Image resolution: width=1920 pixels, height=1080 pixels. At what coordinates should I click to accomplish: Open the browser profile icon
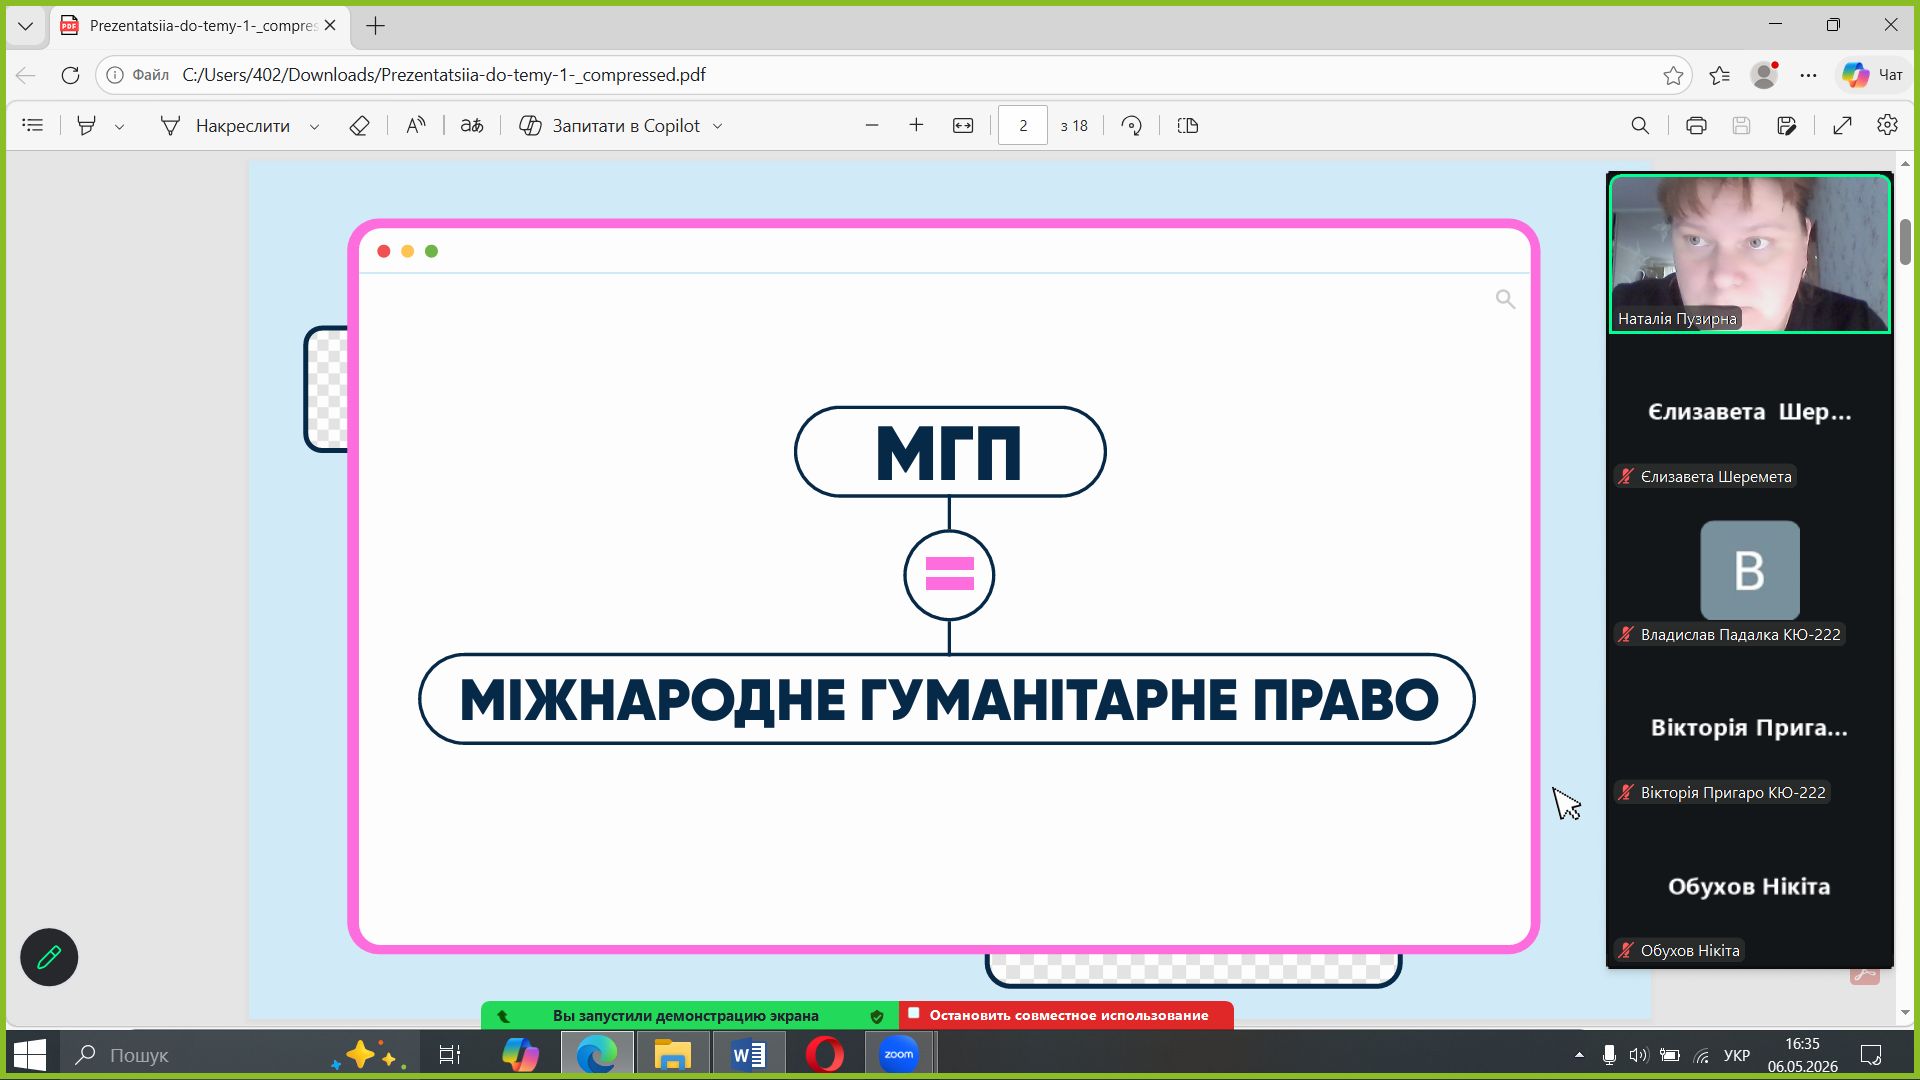(1765, 75)
